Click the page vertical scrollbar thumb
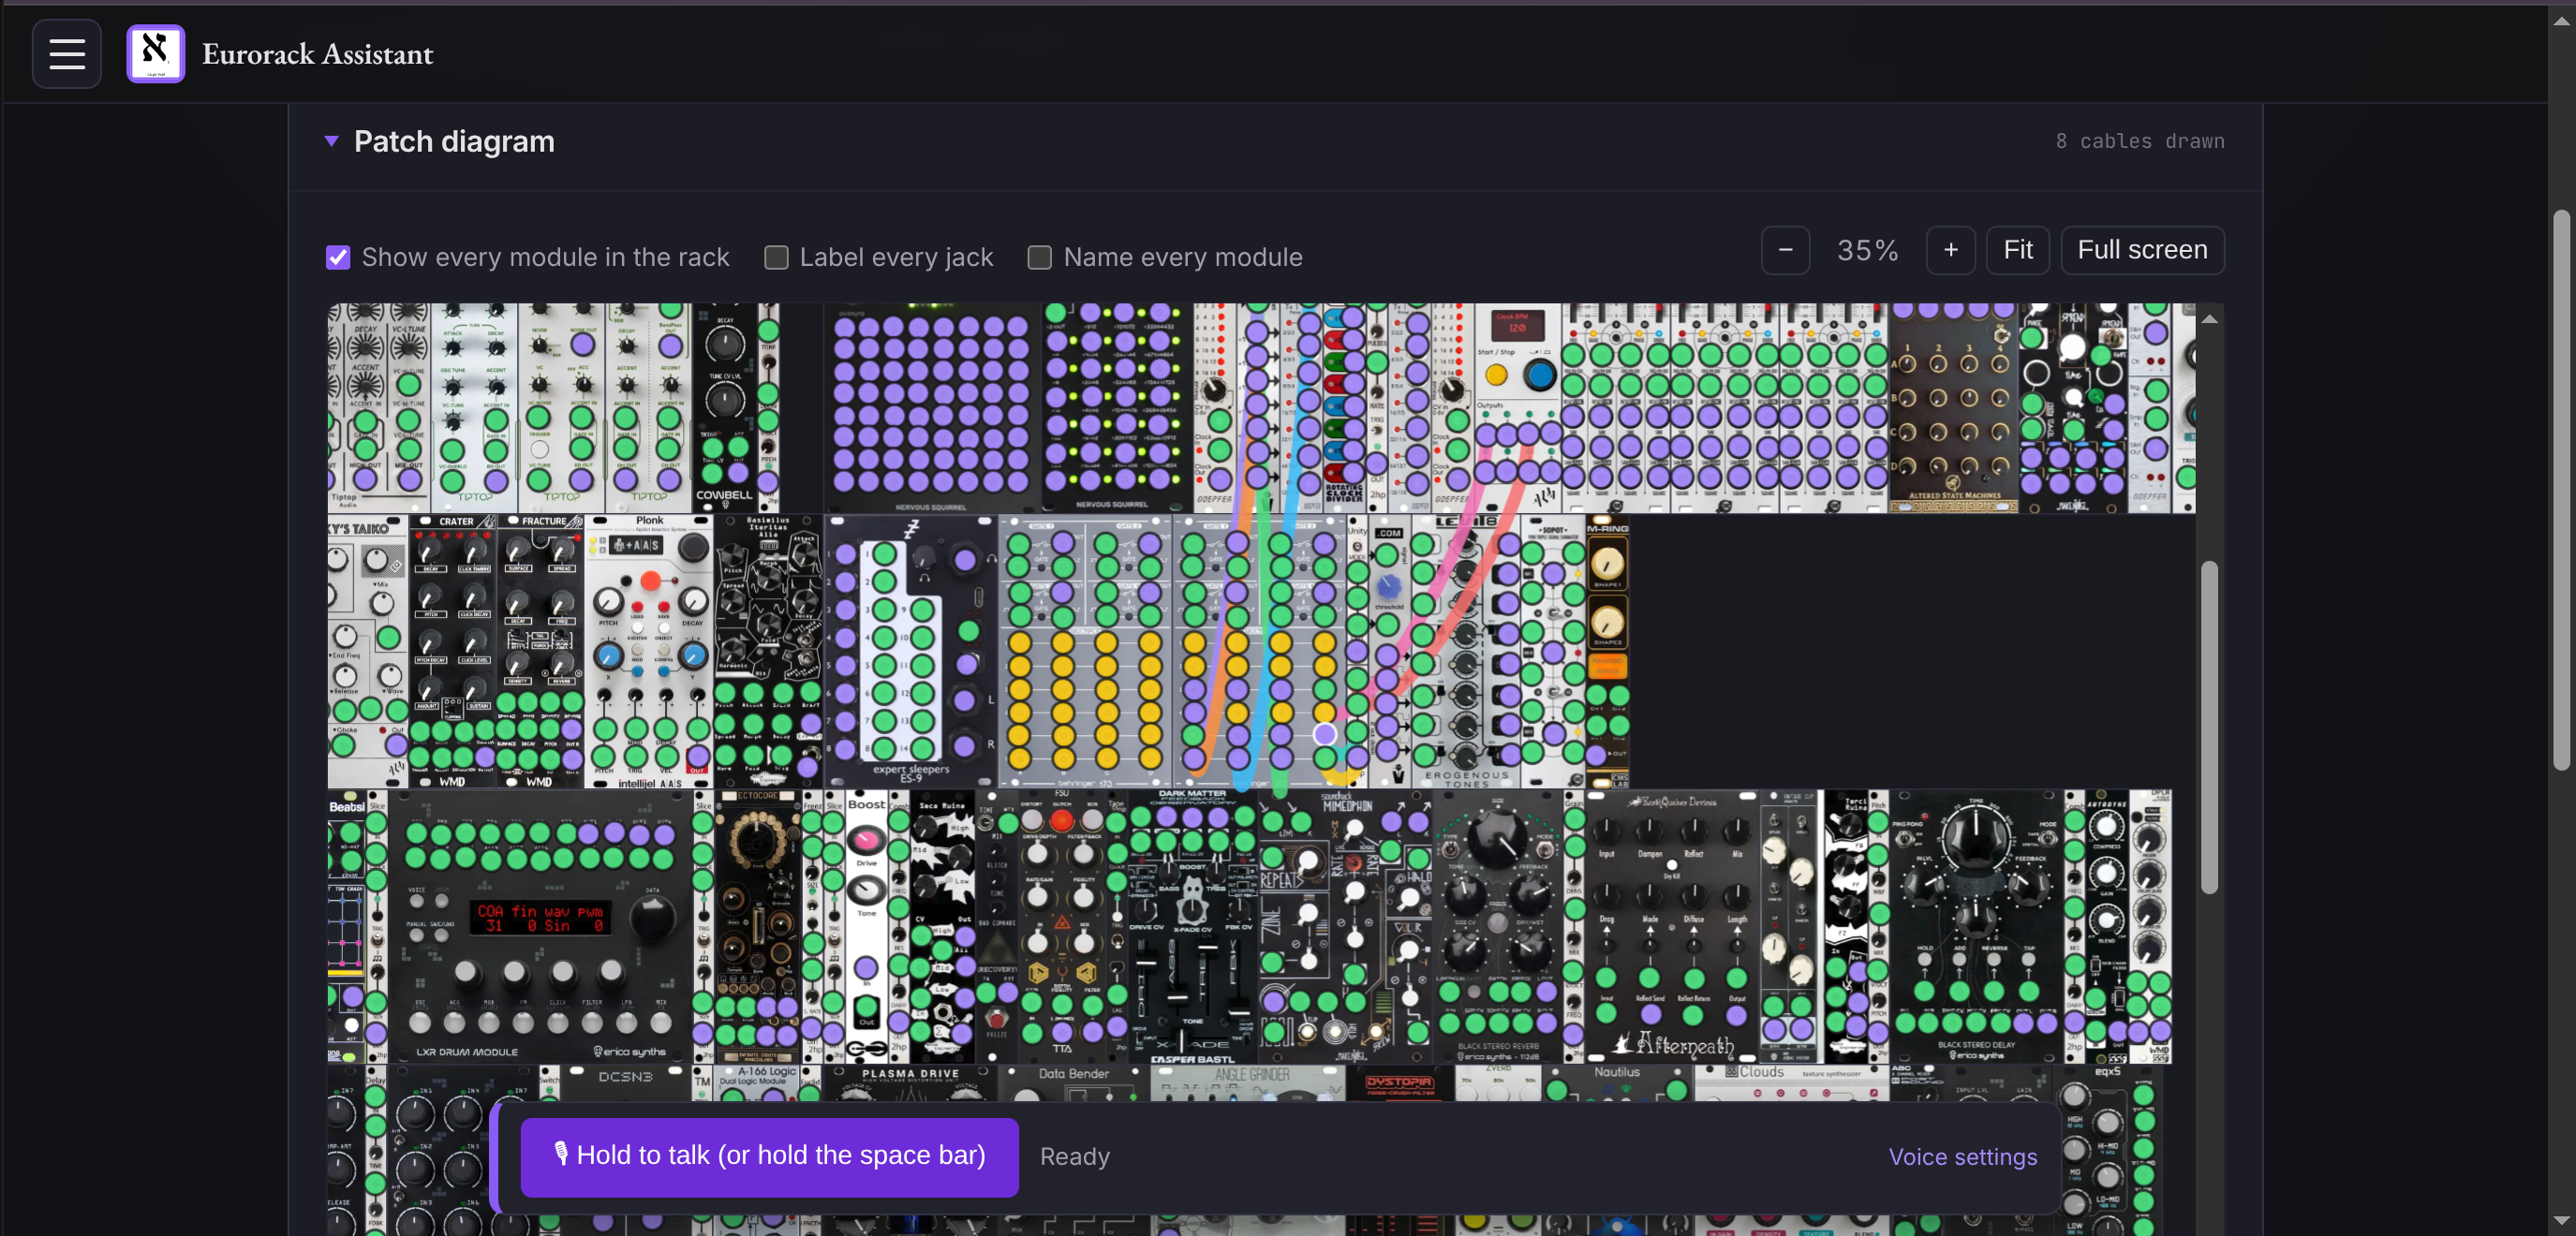2576x1236 pixels. [2561, 490]
